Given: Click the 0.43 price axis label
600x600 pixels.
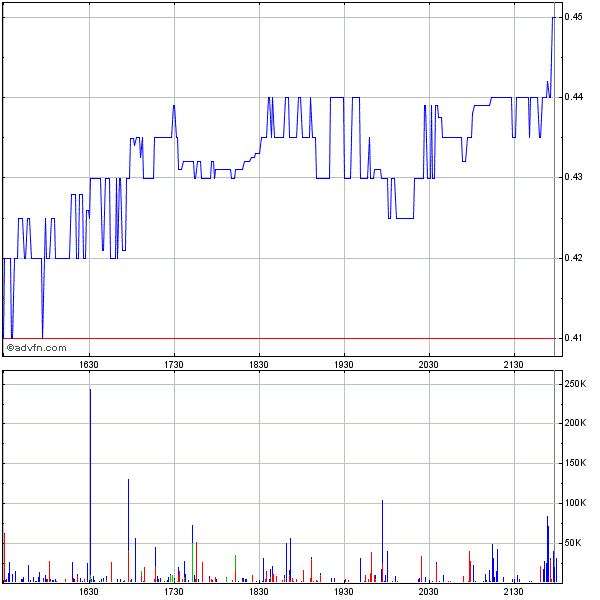Looking at the screenshot, I should coord(573,177).
